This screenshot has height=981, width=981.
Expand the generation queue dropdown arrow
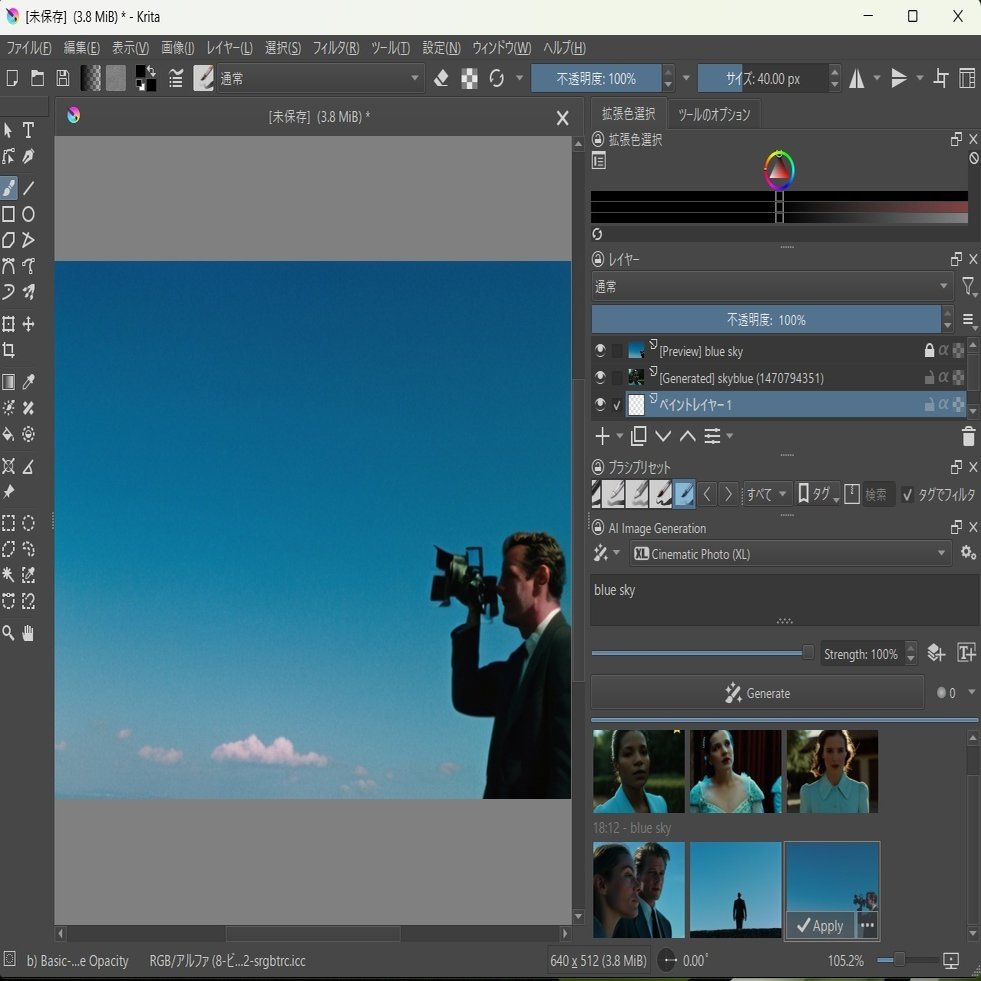(x=972, y=692)
